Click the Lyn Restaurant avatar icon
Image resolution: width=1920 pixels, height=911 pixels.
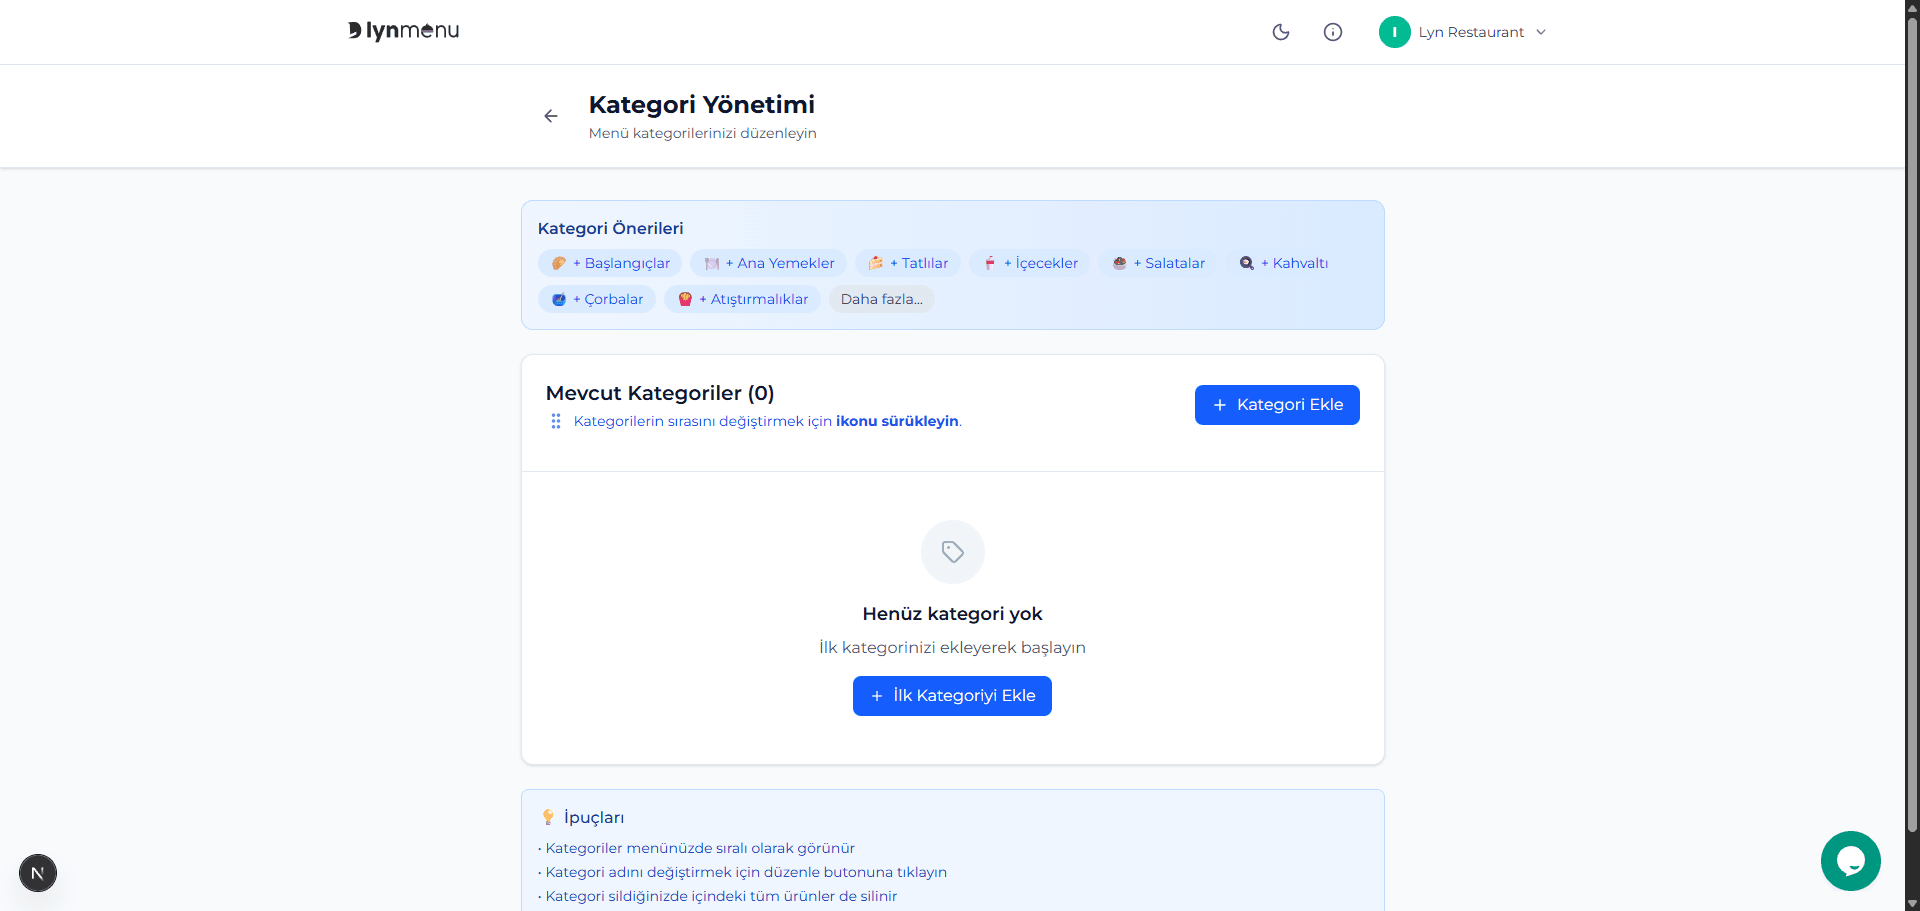1395,31
